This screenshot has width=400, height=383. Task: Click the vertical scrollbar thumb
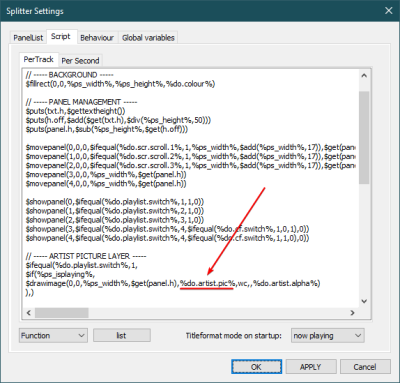(364, 138)
